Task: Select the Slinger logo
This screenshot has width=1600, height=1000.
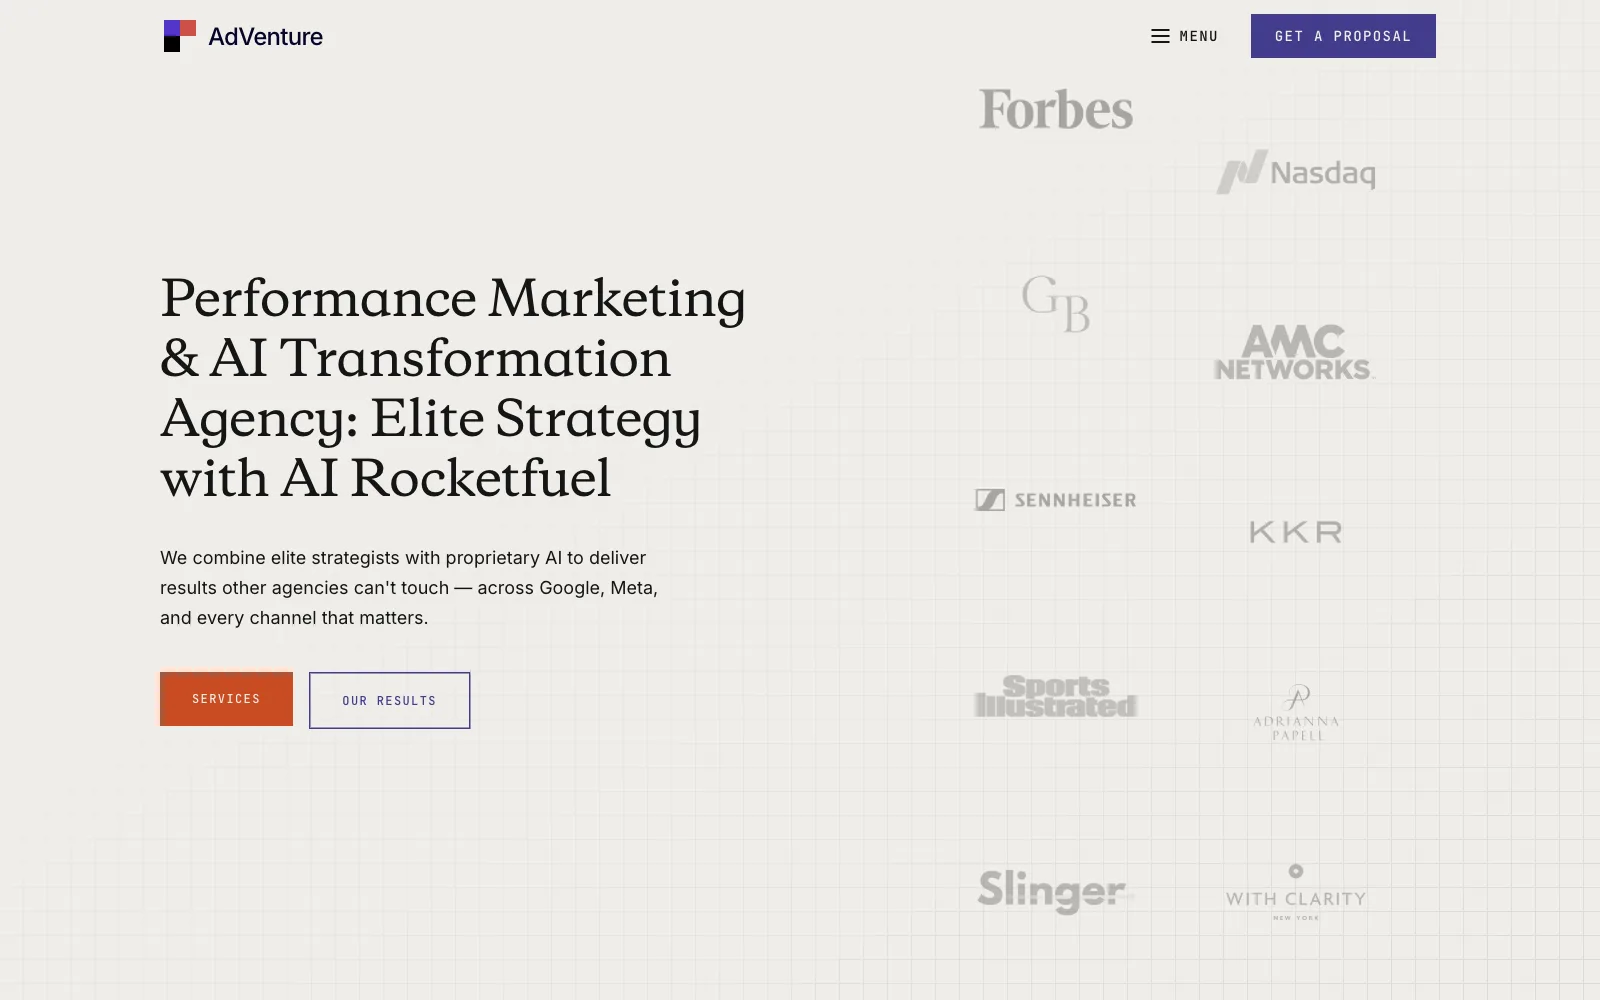Action: [1052, 891]
